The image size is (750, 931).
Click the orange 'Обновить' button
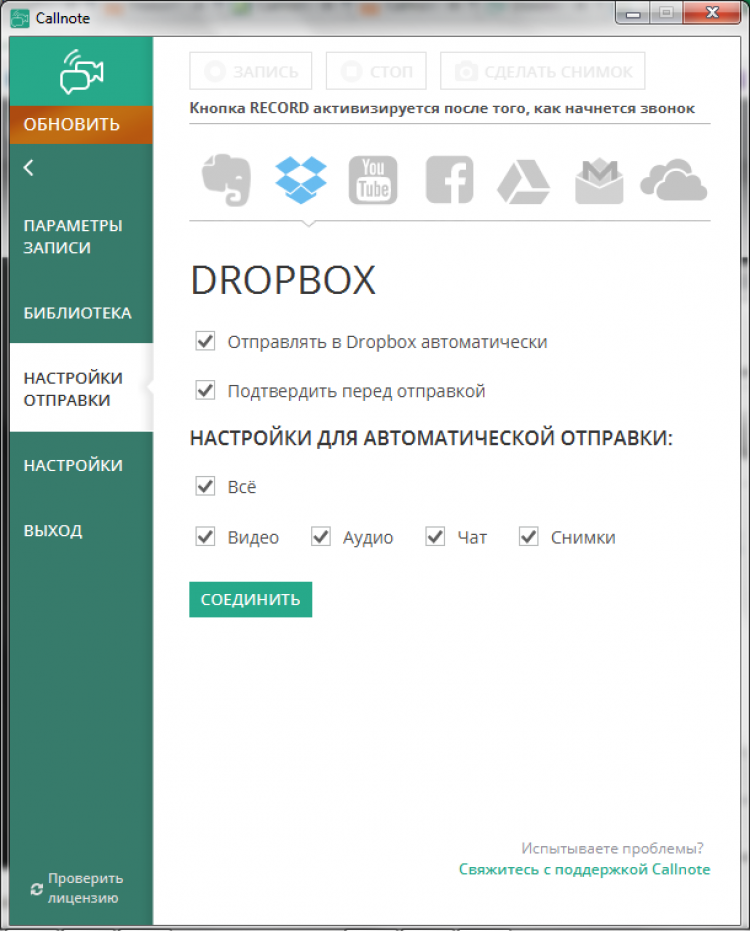pyautogui.click(x=81, y=125)
